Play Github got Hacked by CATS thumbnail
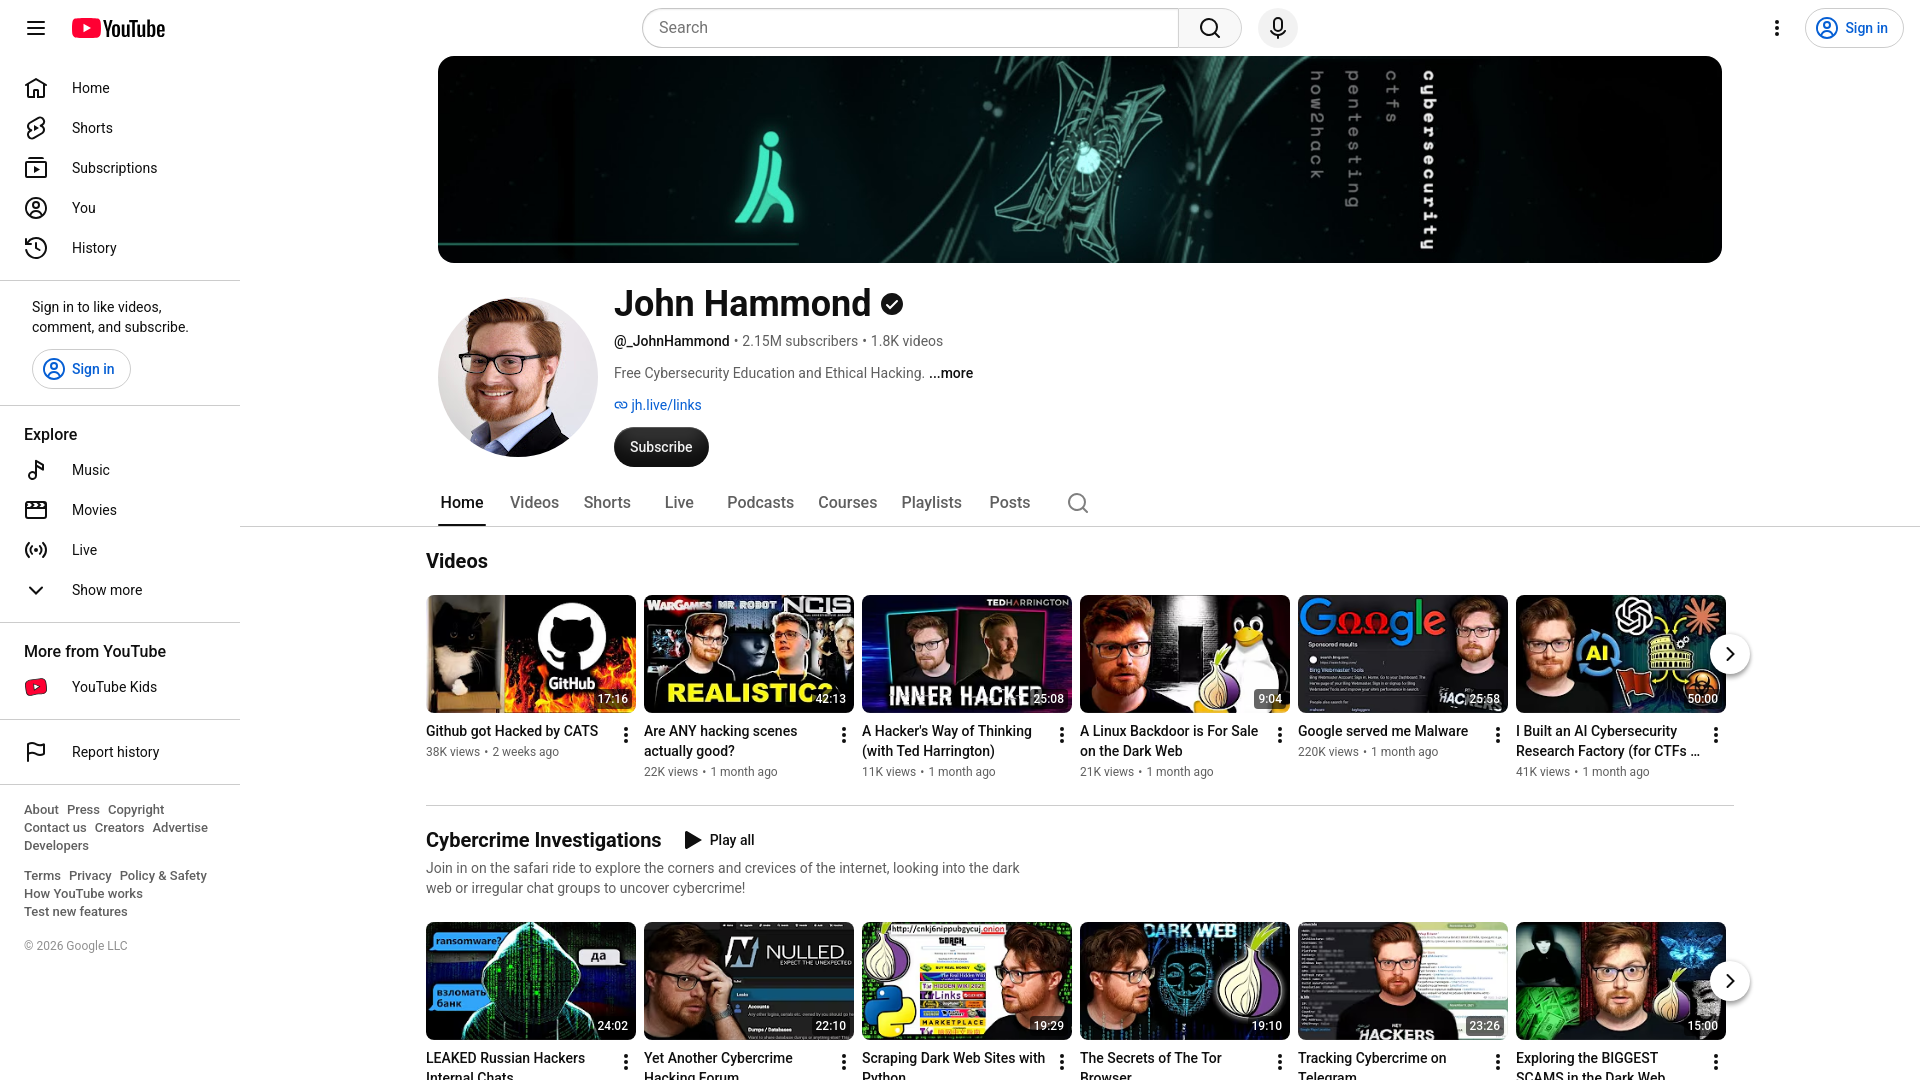1920x1080 pixels. click(x=531, y=654)
